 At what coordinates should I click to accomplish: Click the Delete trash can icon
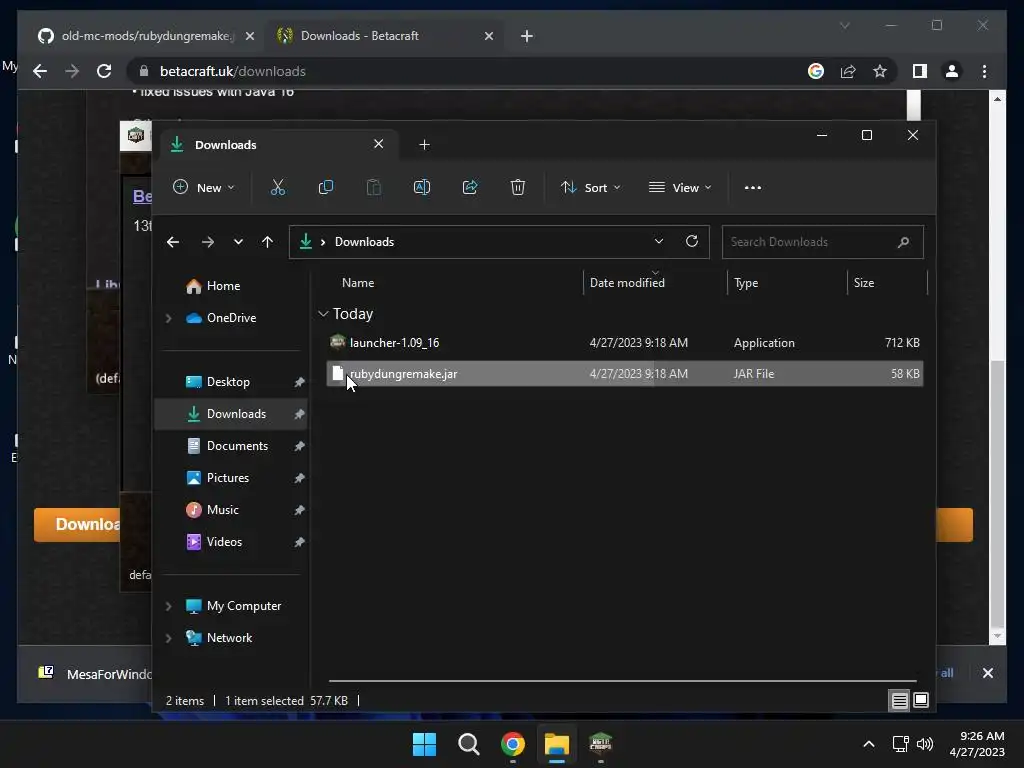click(x=518, y=187)
